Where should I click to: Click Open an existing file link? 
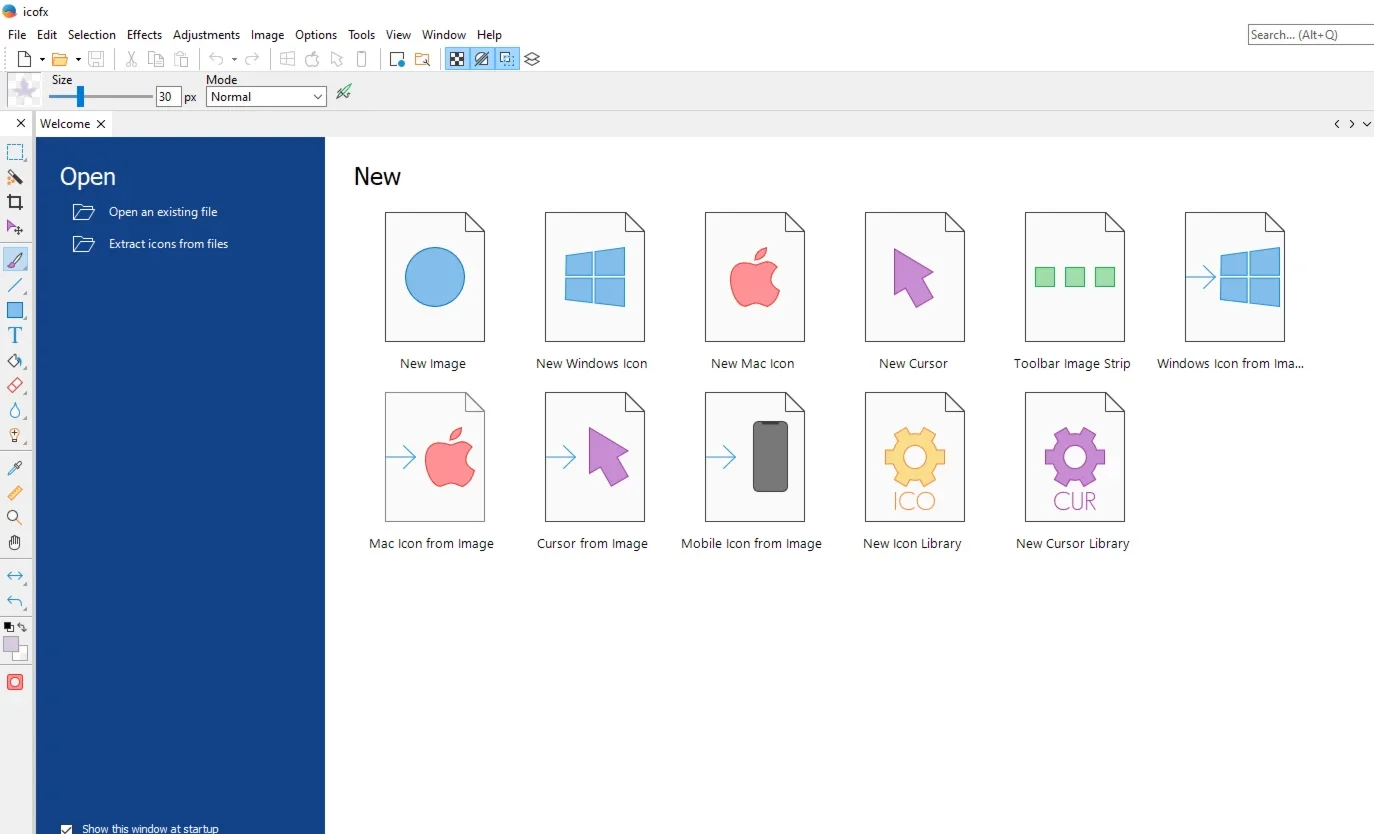pos(163,212)
